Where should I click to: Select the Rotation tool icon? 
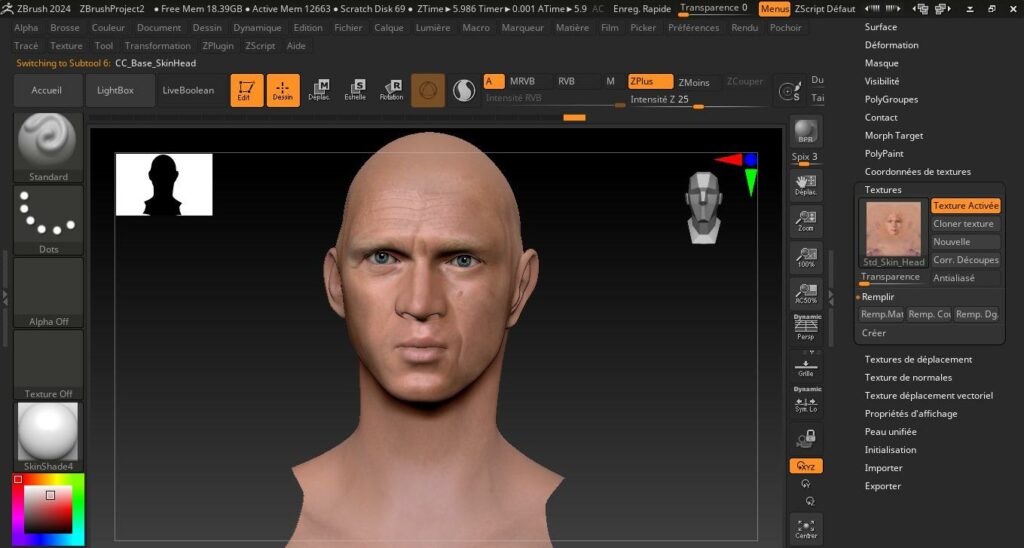click(x=391, y=90)
